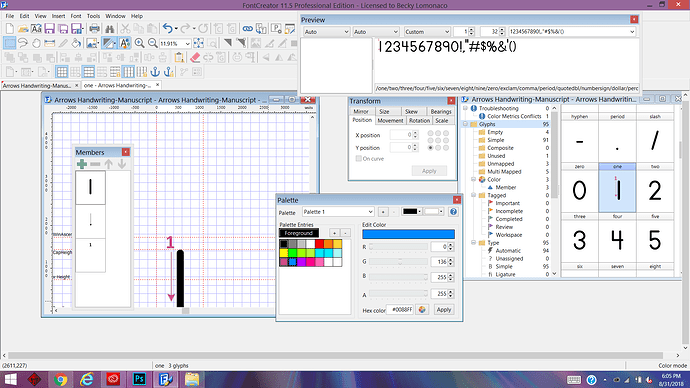Viewport: 690px width, 388px height.
Task: Open a font file with folder icon
Action: pos(23,29)
